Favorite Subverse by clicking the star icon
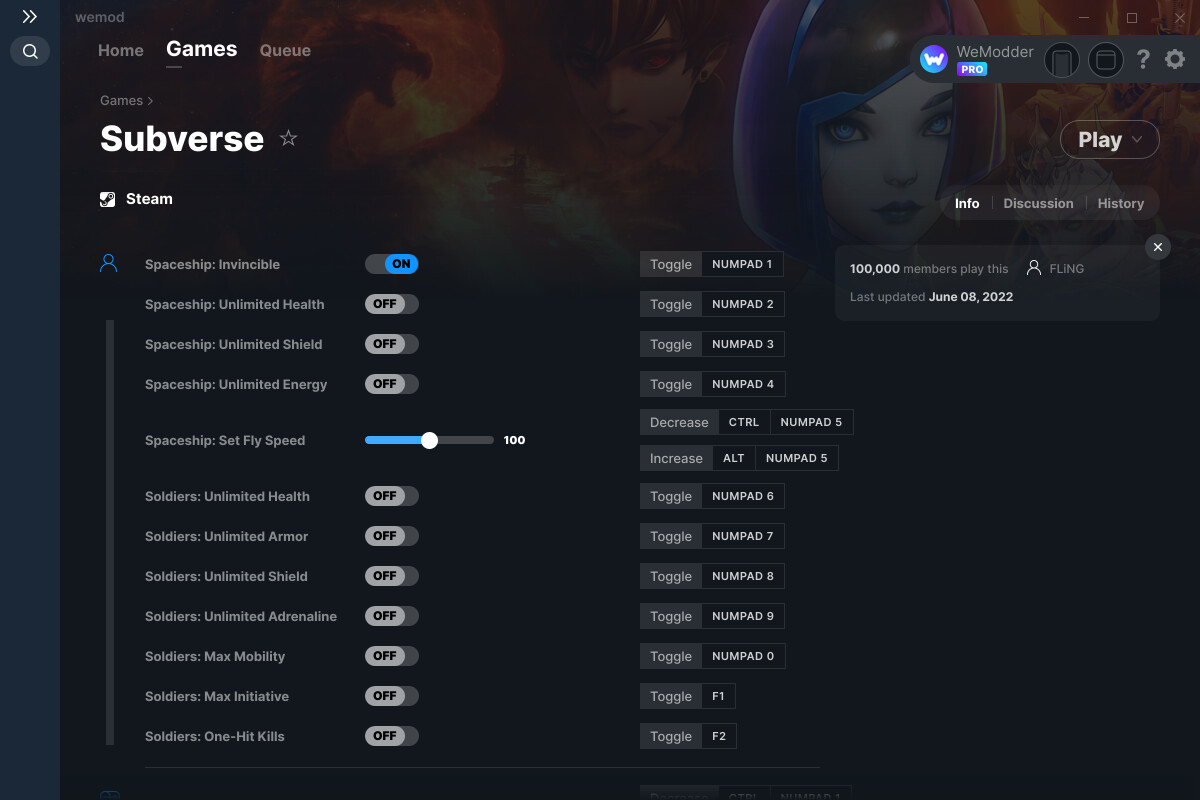This screenshot has height=800, width=1200. click(288, 138)
